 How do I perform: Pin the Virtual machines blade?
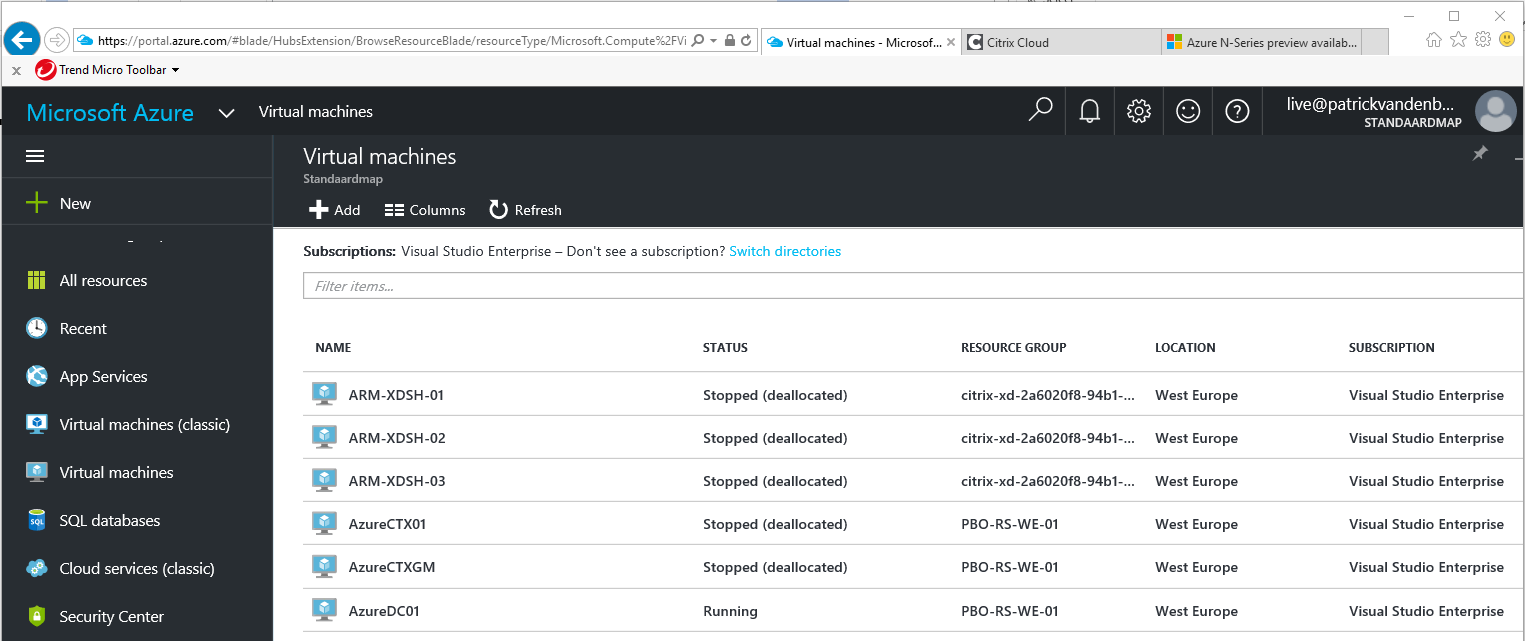pyautogui.click(x=1480, y=153)
